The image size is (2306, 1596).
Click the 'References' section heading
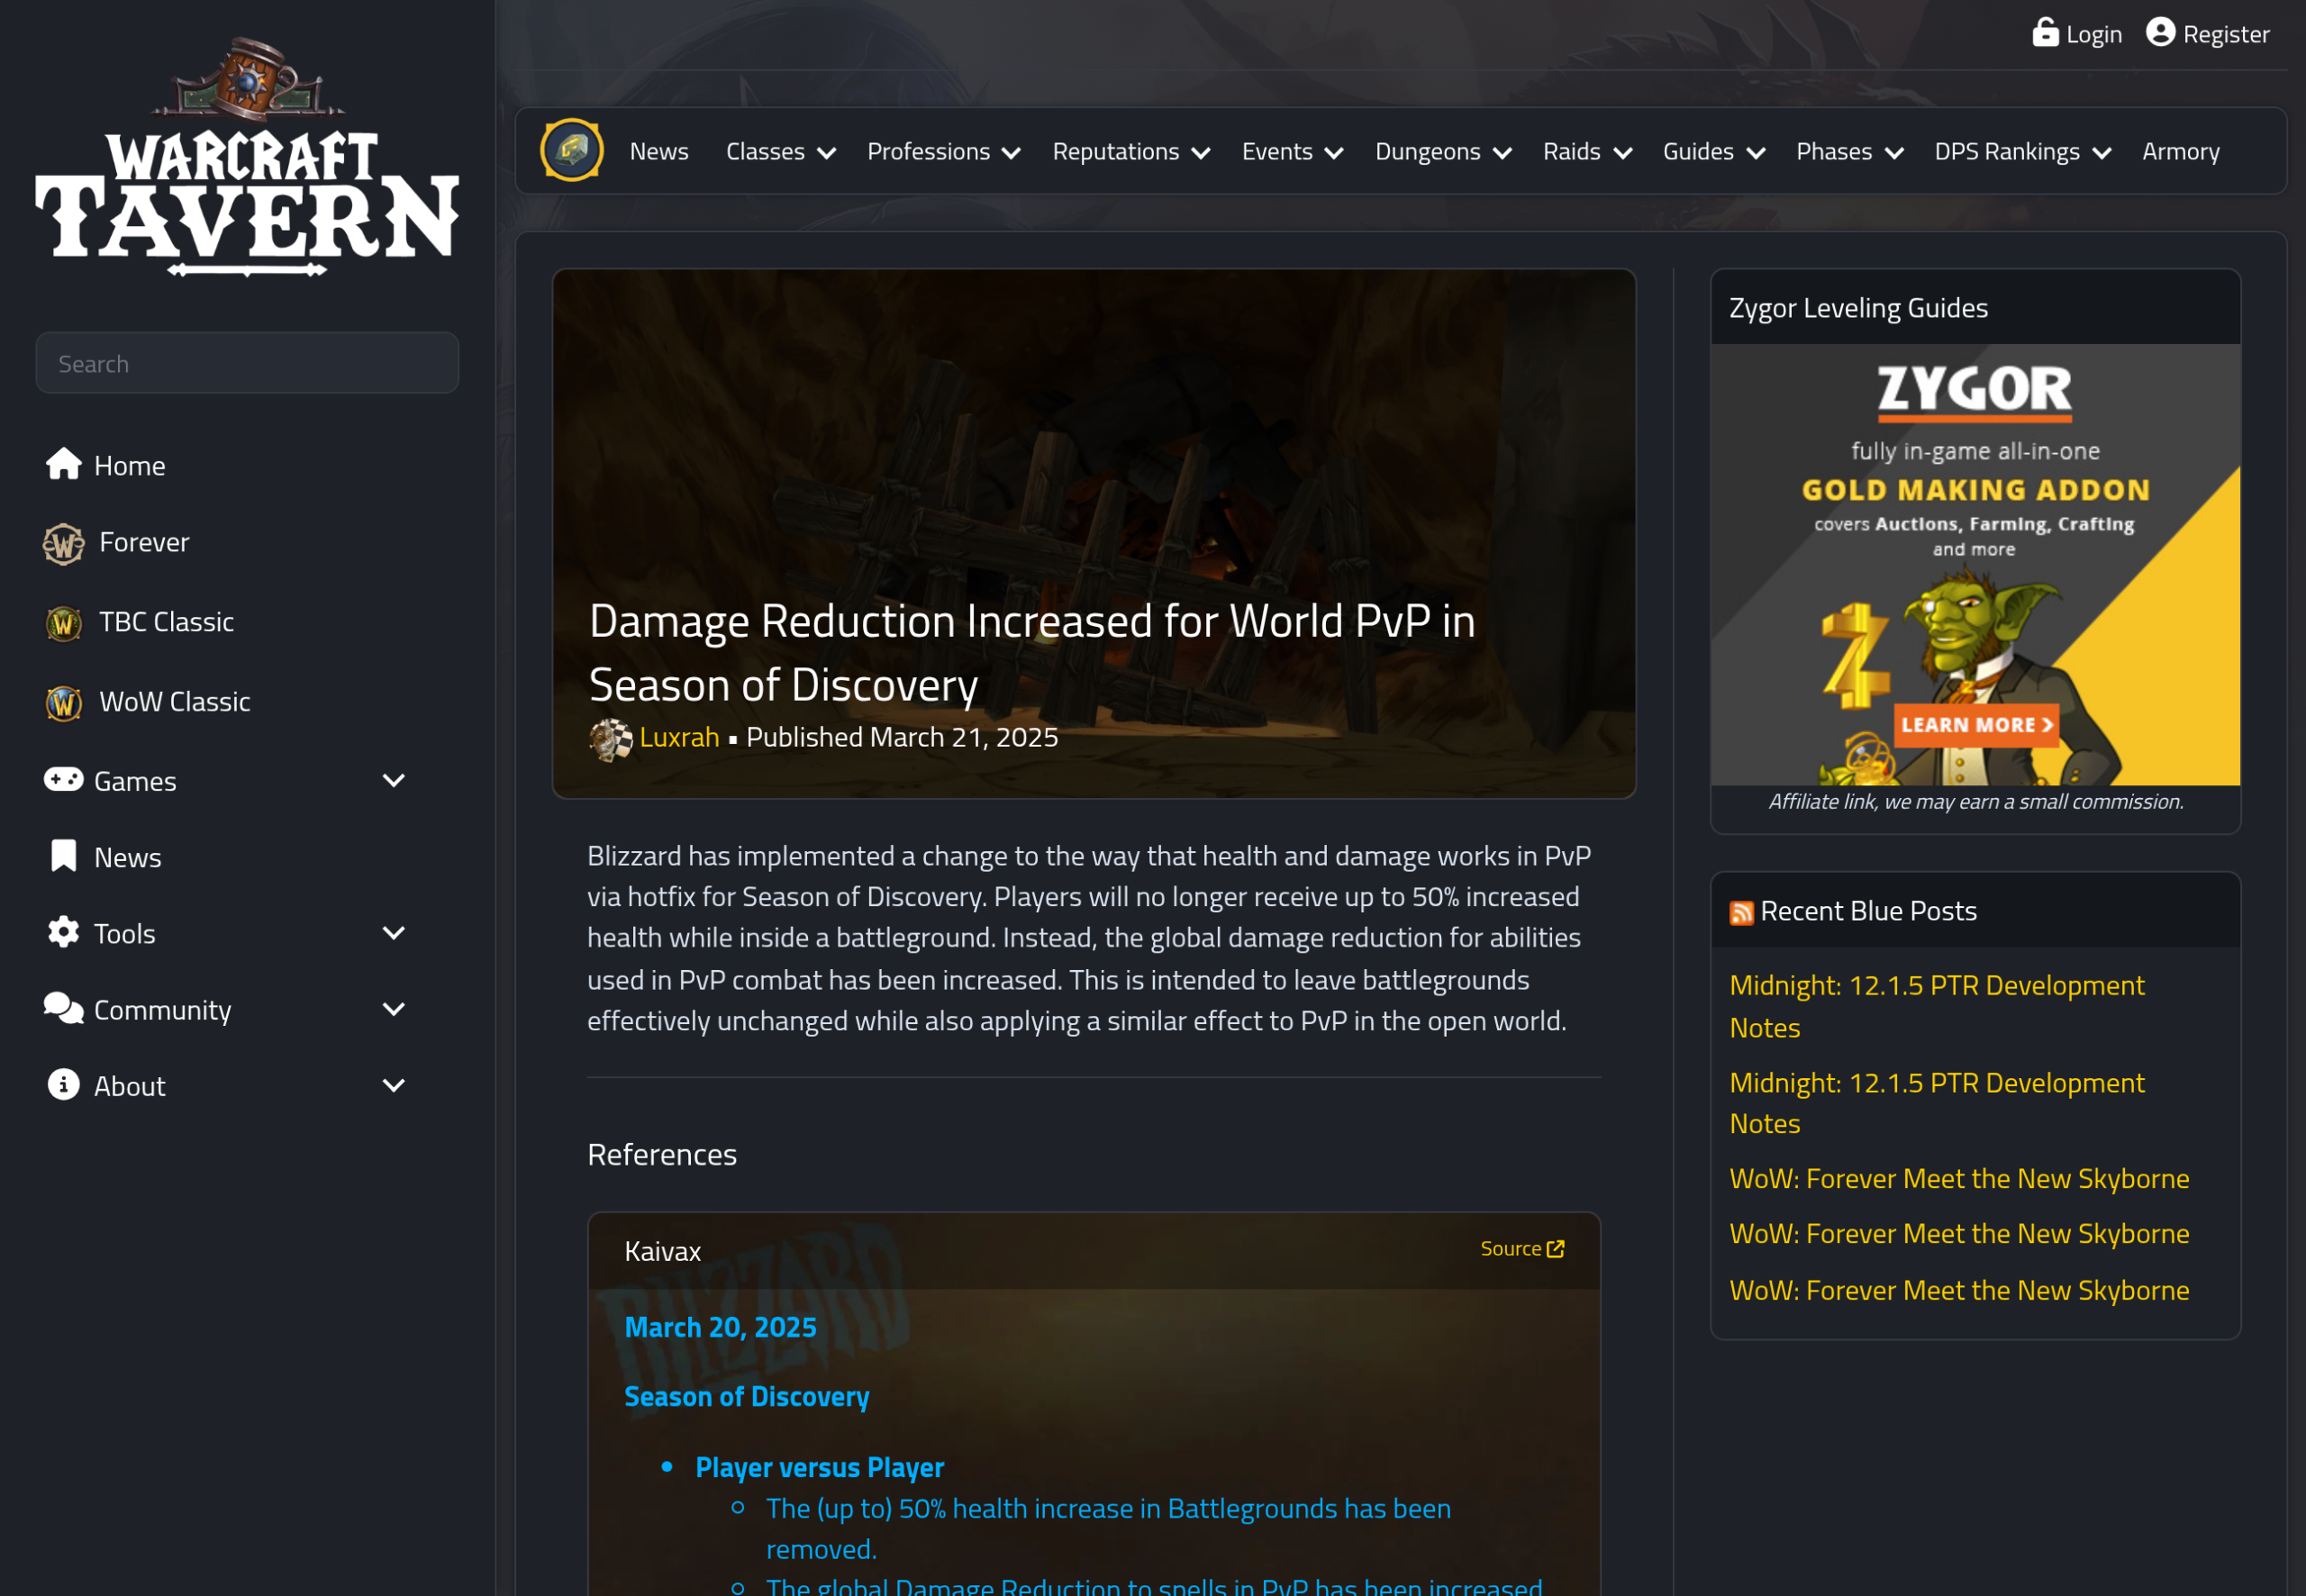tap(662, 1155)
